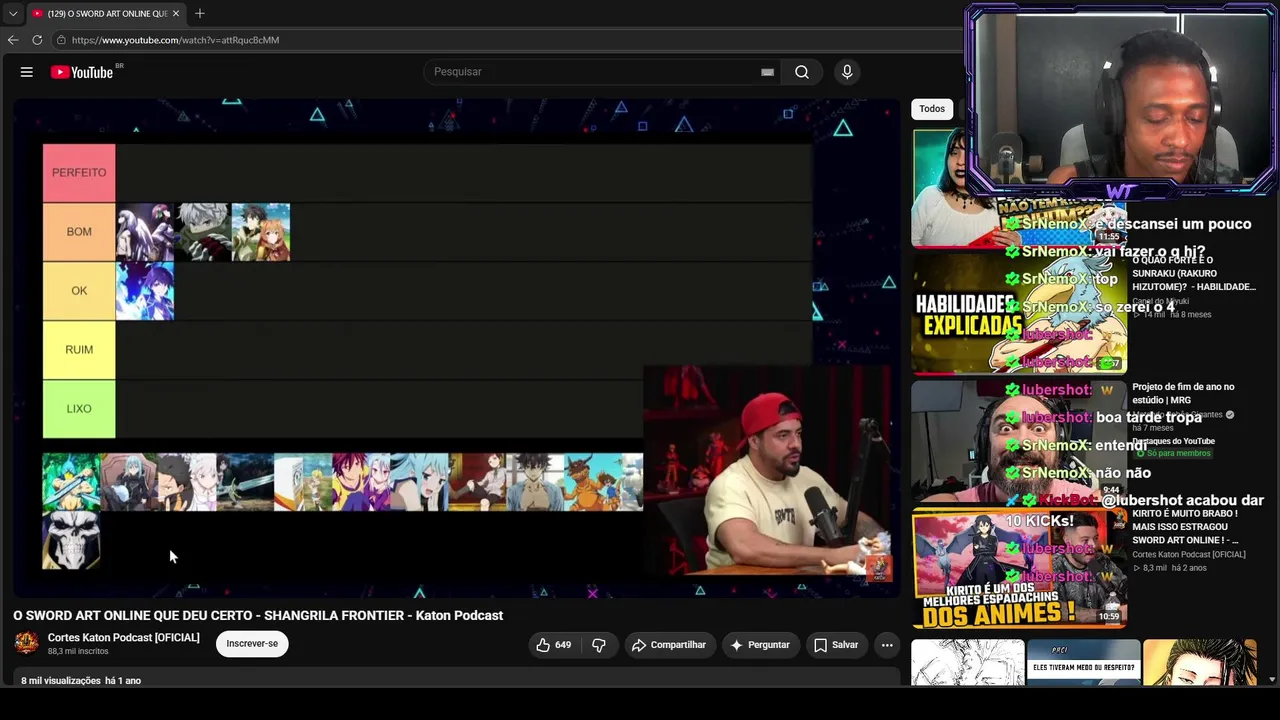Open the manga panel thumbnail on the bottom row
Image resolution: width=1280 pixels, height=720 pixels.
(x=968, y=662)
